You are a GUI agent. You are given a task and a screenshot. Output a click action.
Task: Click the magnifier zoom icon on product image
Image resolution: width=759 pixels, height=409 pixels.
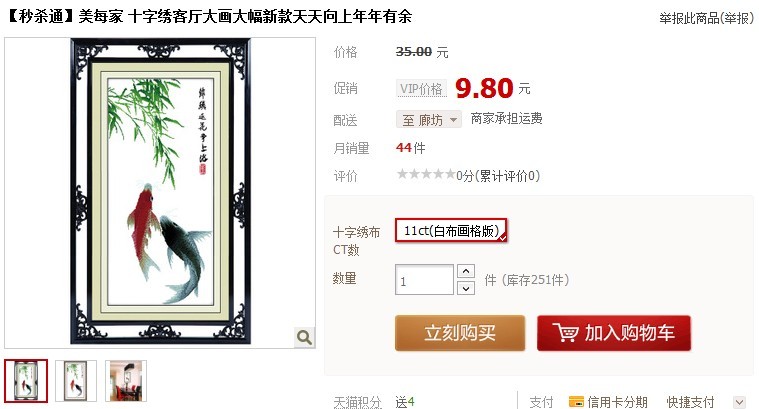click(x=304, y=337)
